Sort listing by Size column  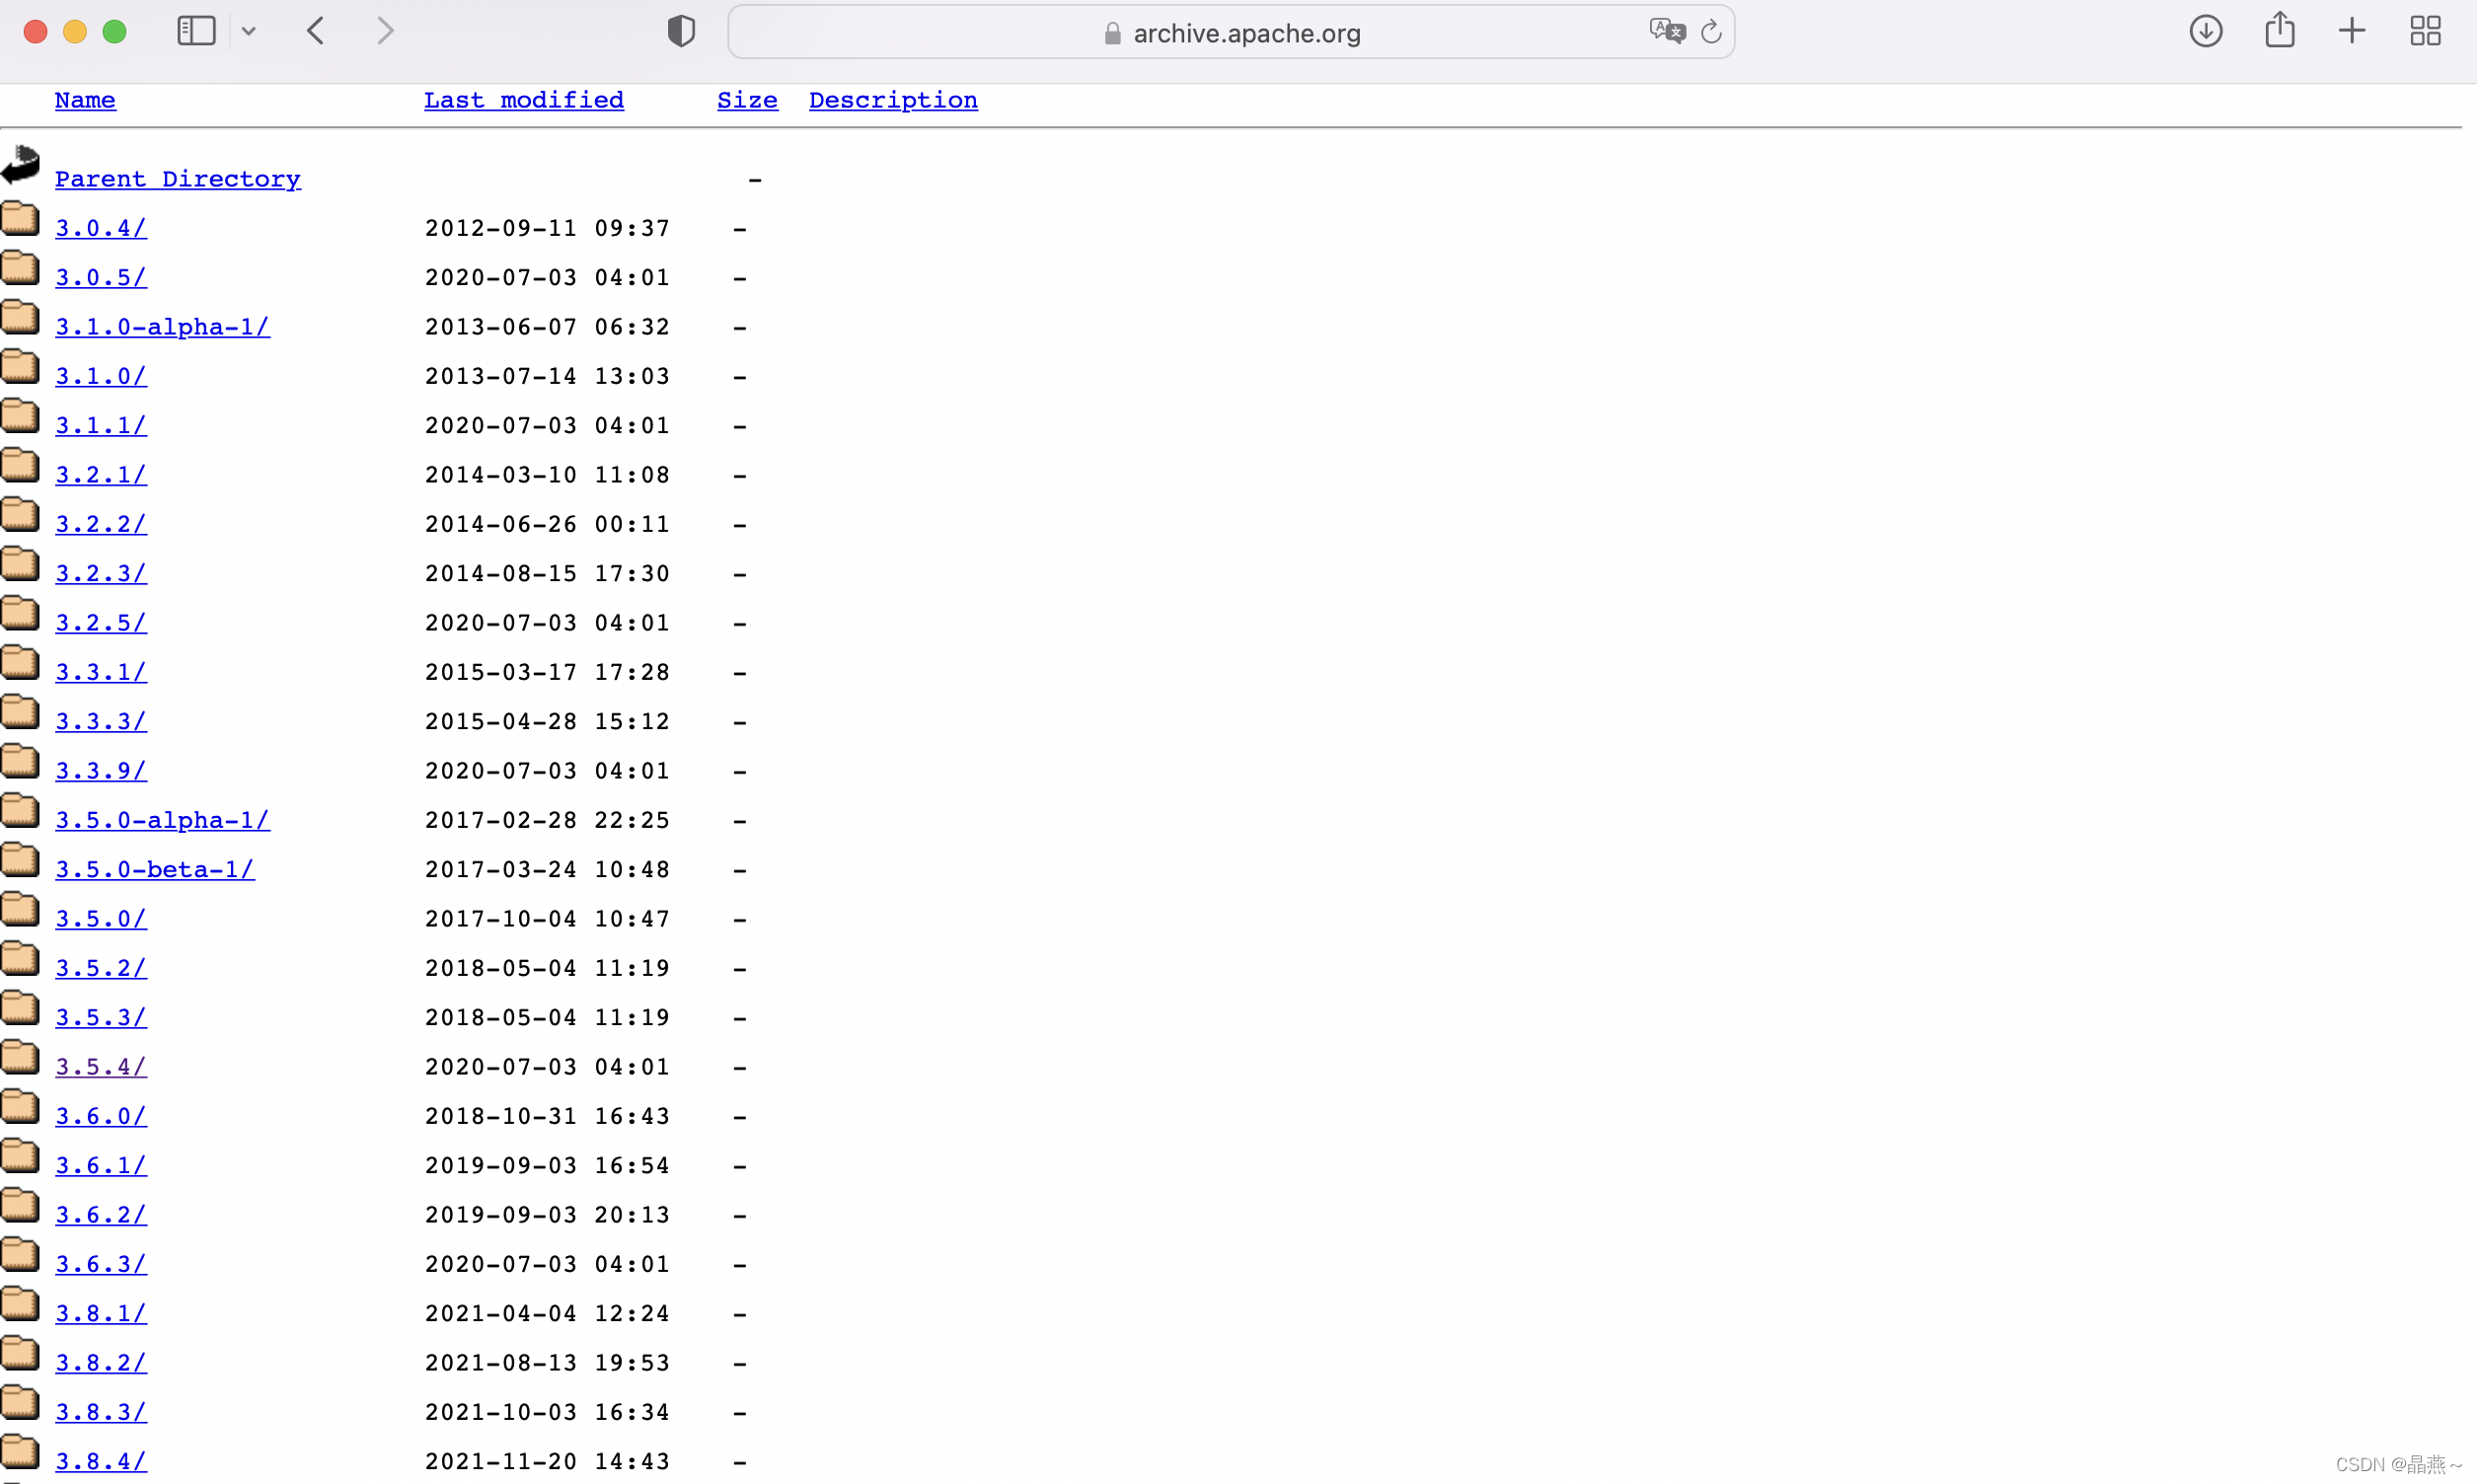pyautogui.click(x=747, y=100)
